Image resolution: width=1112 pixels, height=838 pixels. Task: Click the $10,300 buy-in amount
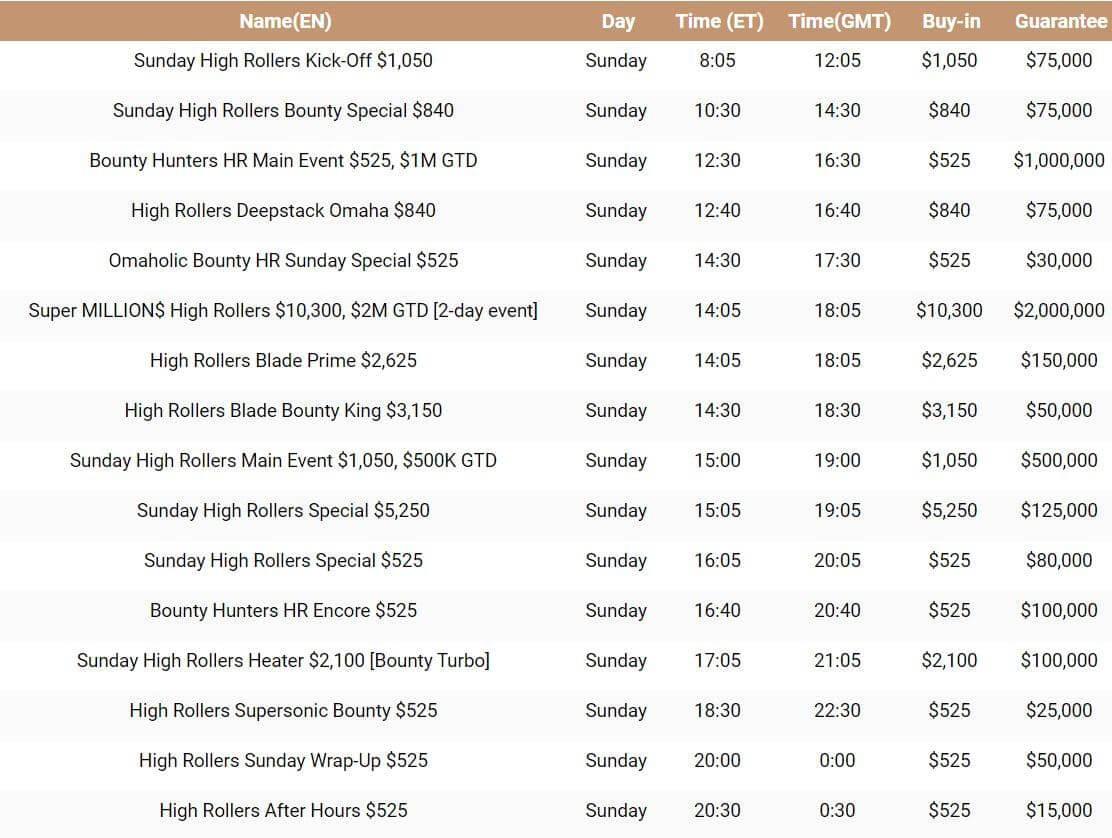coord(950,311)
